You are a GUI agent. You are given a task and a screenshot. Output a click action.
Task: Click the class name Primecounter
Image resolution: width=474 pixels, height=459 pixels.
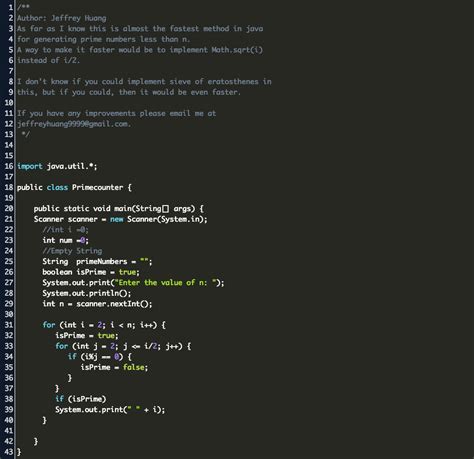(97, 187)
